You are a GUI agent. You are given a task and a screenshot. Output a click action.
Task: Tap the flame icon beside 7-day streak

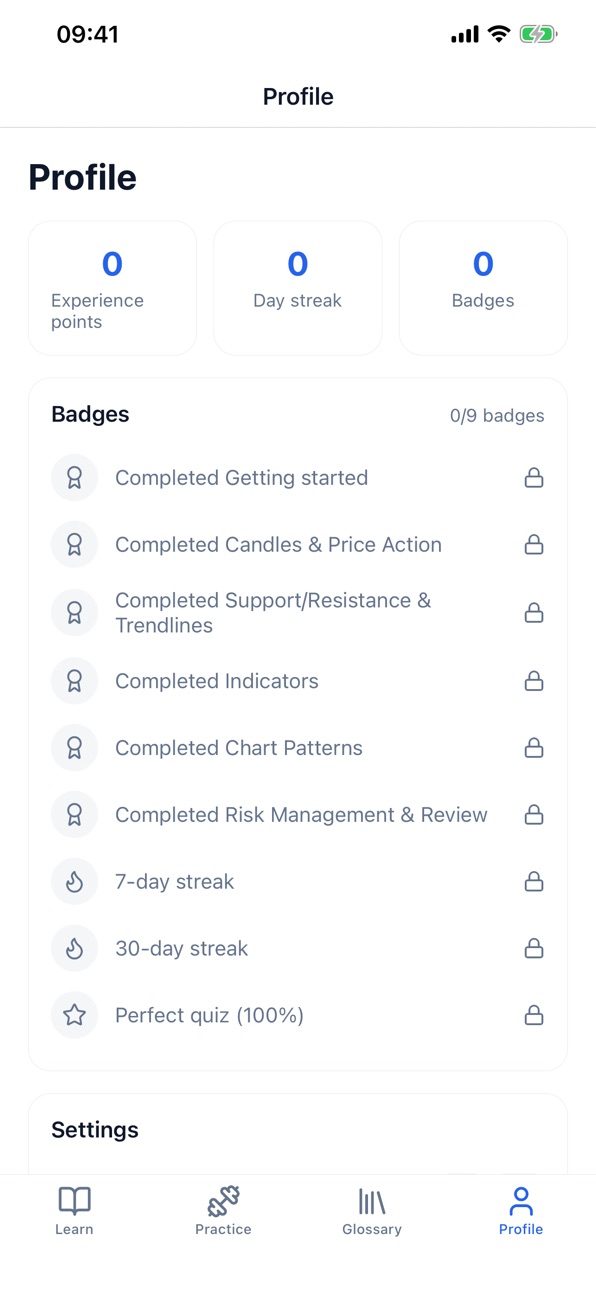[74, 882]
